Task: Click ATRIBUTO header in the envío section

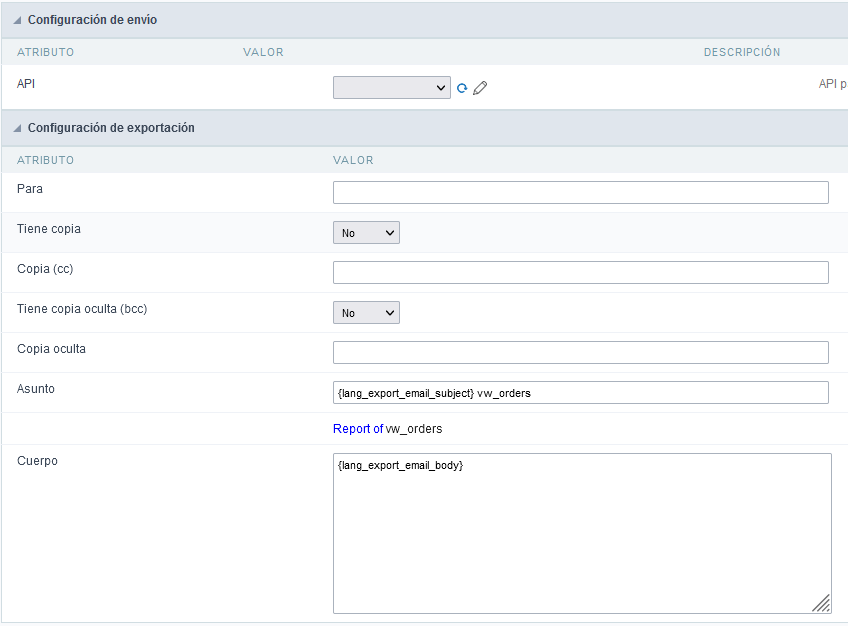Action: coord(45,52)
